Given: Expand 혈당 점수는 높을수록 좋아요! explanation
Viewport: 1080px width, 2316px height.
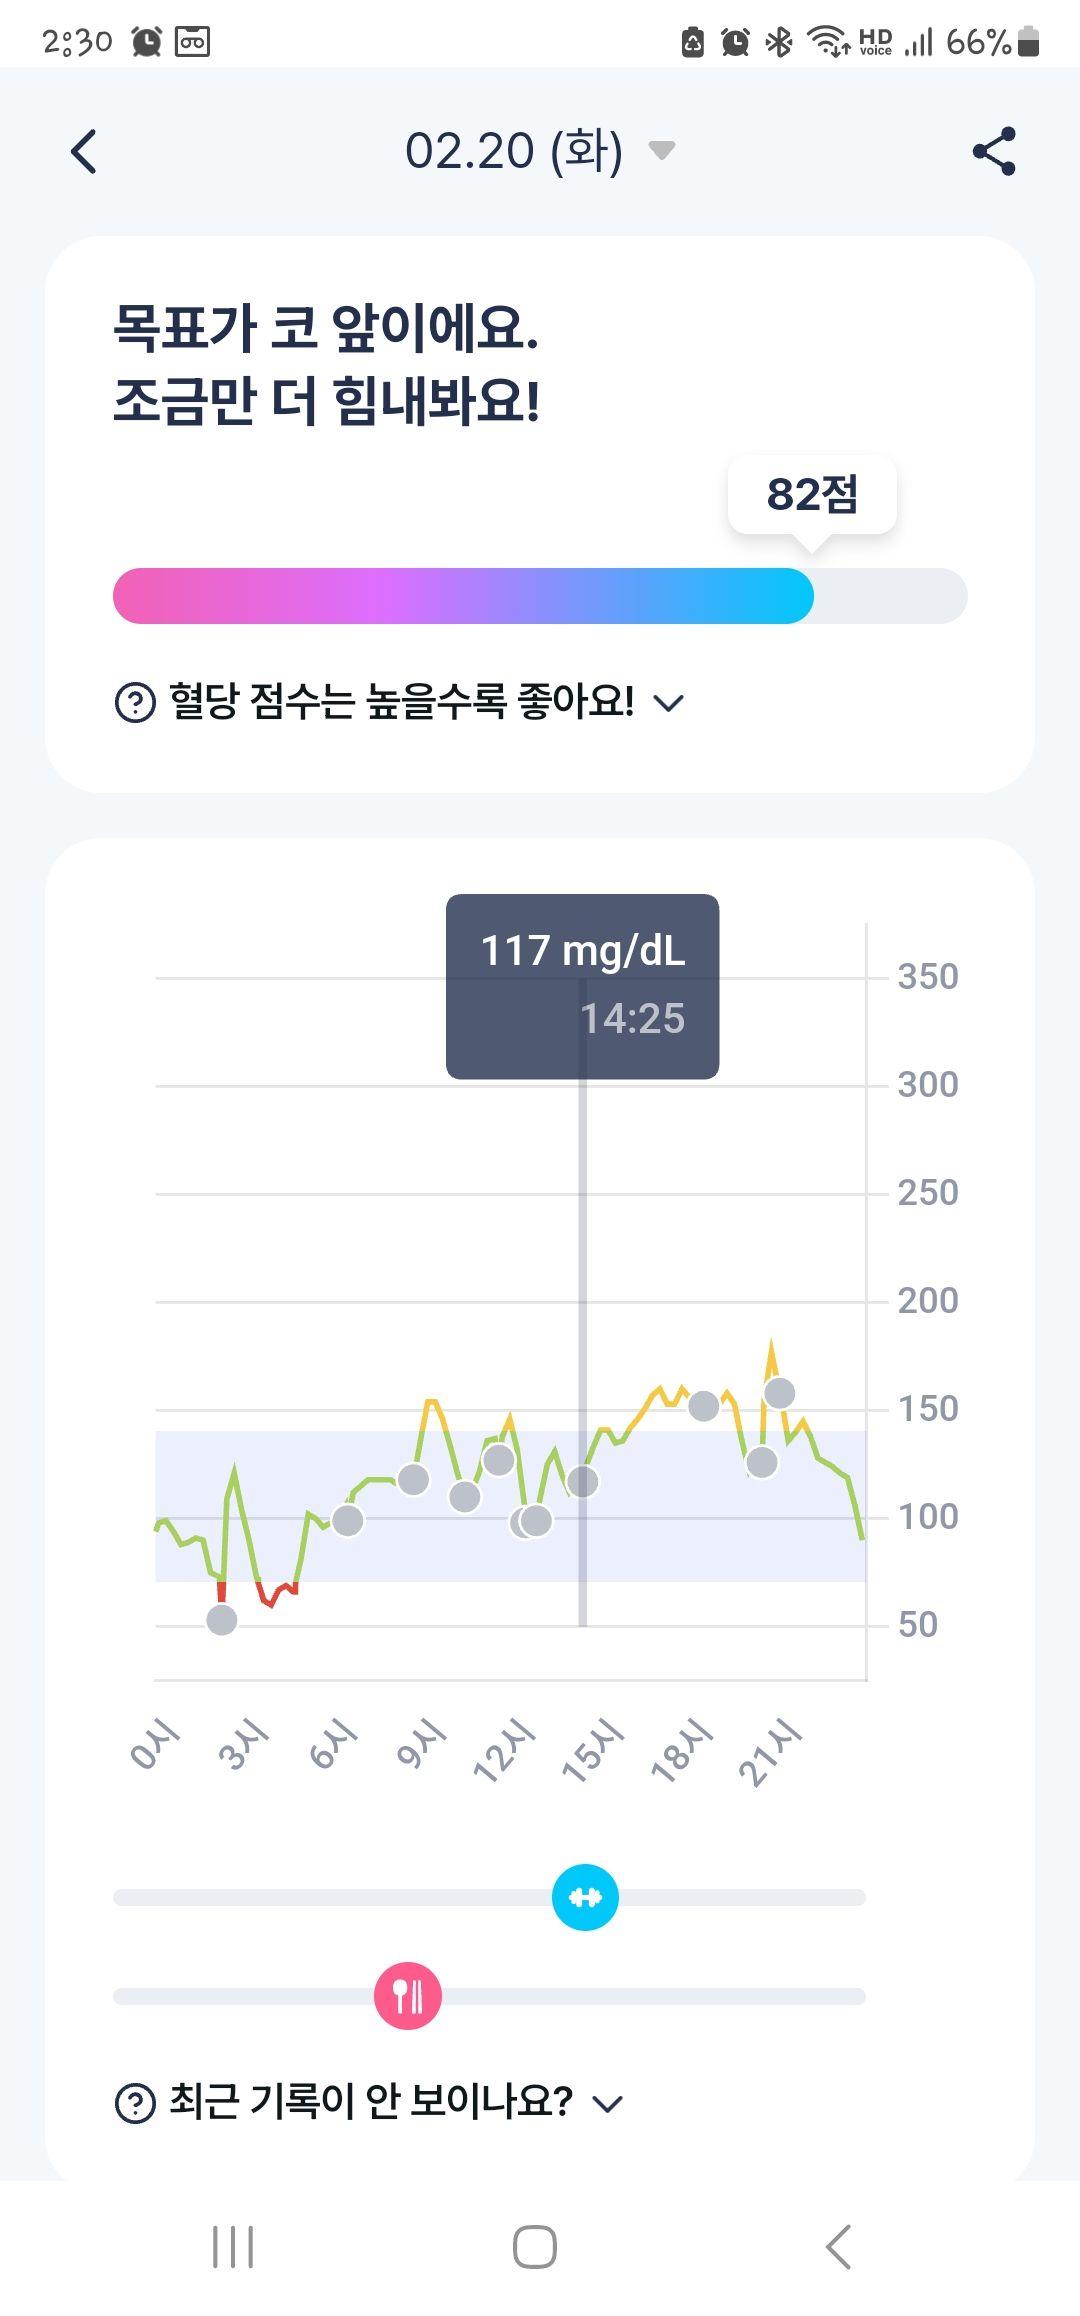Looking at the screenshot, I should click(x=400, y=702).
